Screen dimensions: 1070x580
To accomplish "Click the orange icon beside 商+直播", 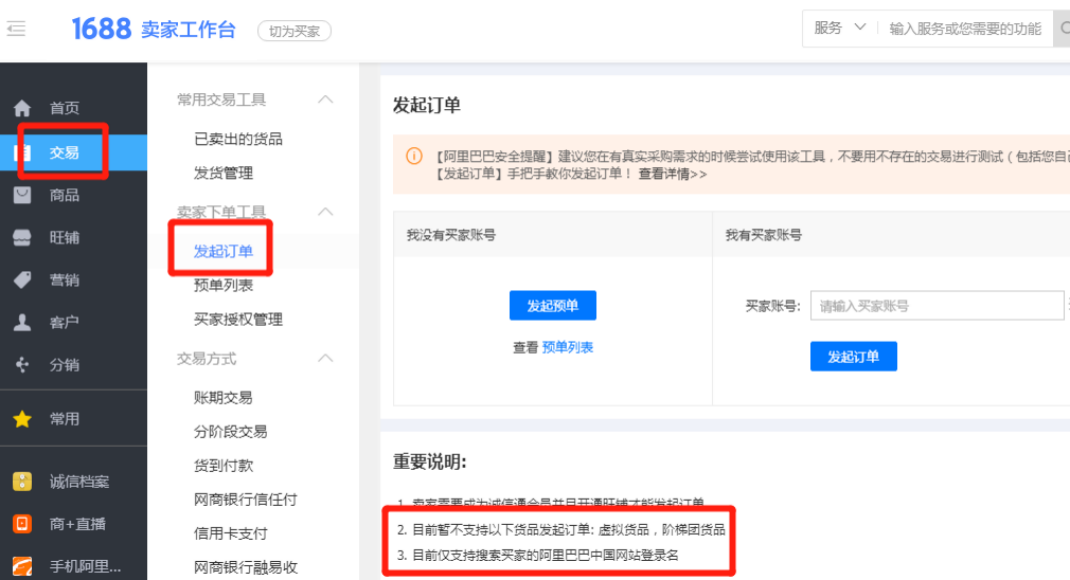I will tap(23, 524).
